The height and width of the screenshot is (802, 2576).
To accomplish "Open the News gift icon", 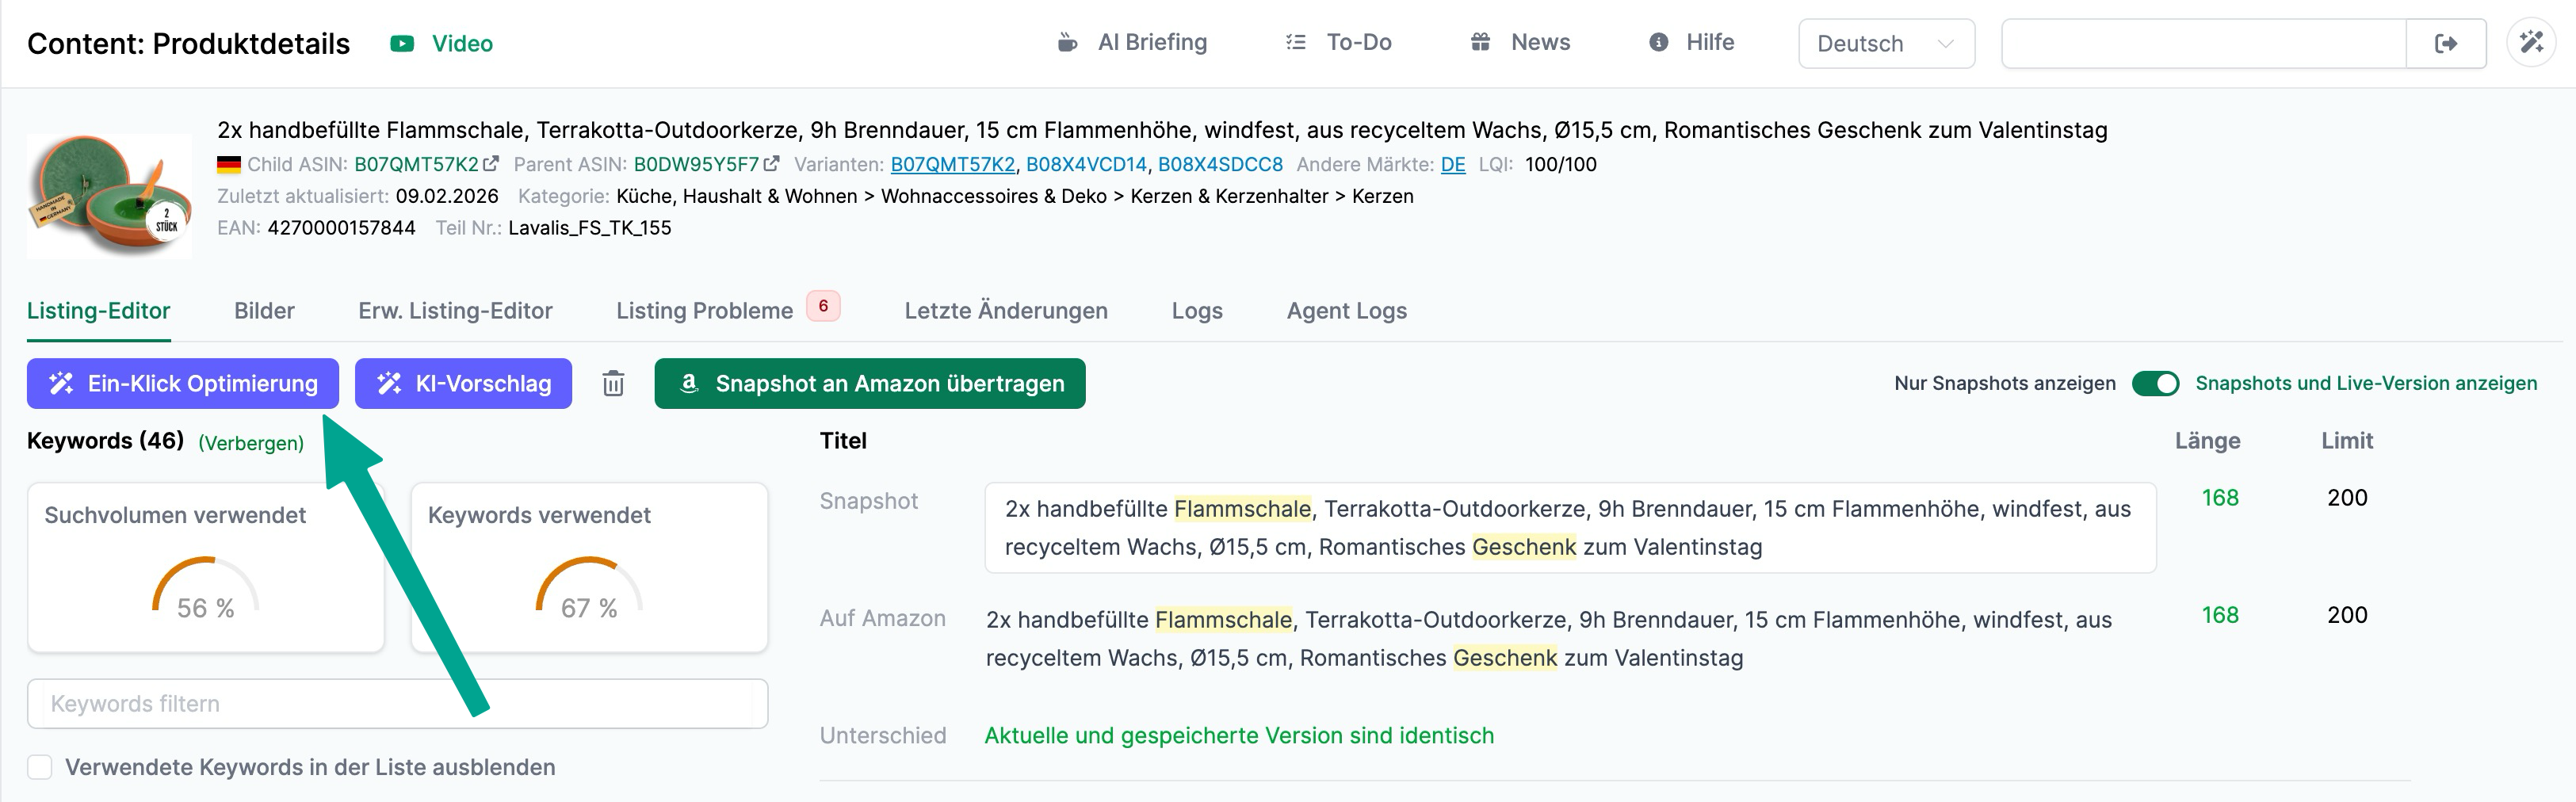I will (x=1481, y=43).
